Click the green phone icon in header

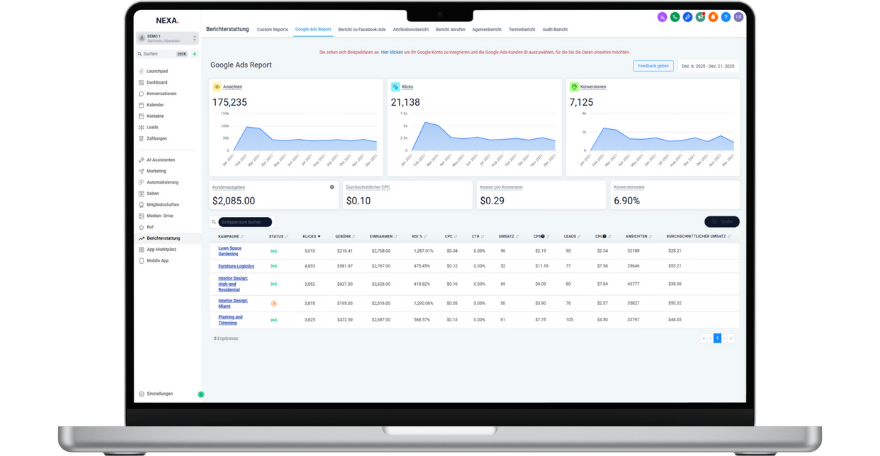pos(675,17)
